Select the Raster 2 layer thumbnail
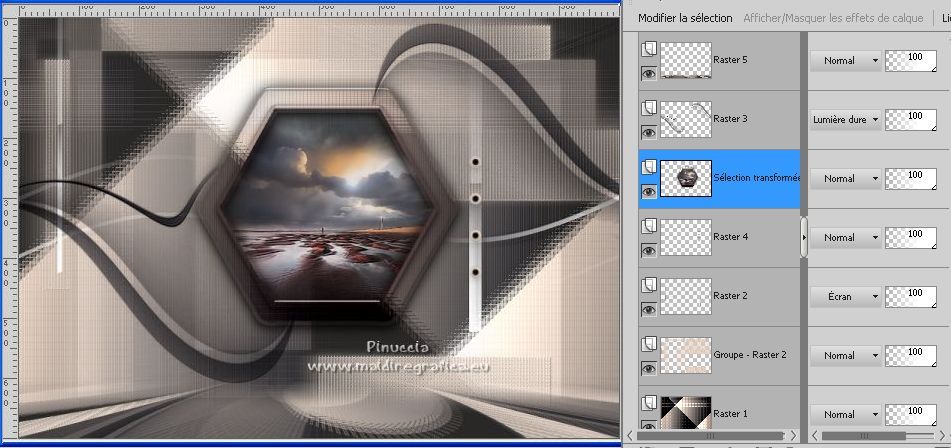Screen dimensions: 951x448 pos(685,296)
